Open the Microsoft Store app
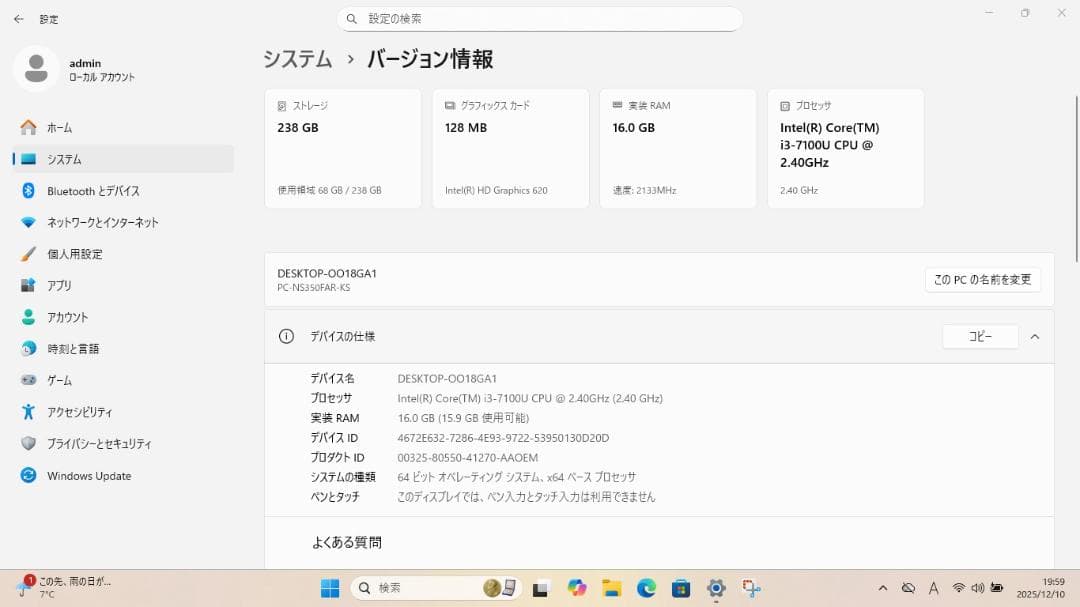This screenshot has width=1080, height=607. tap(679, 588)
